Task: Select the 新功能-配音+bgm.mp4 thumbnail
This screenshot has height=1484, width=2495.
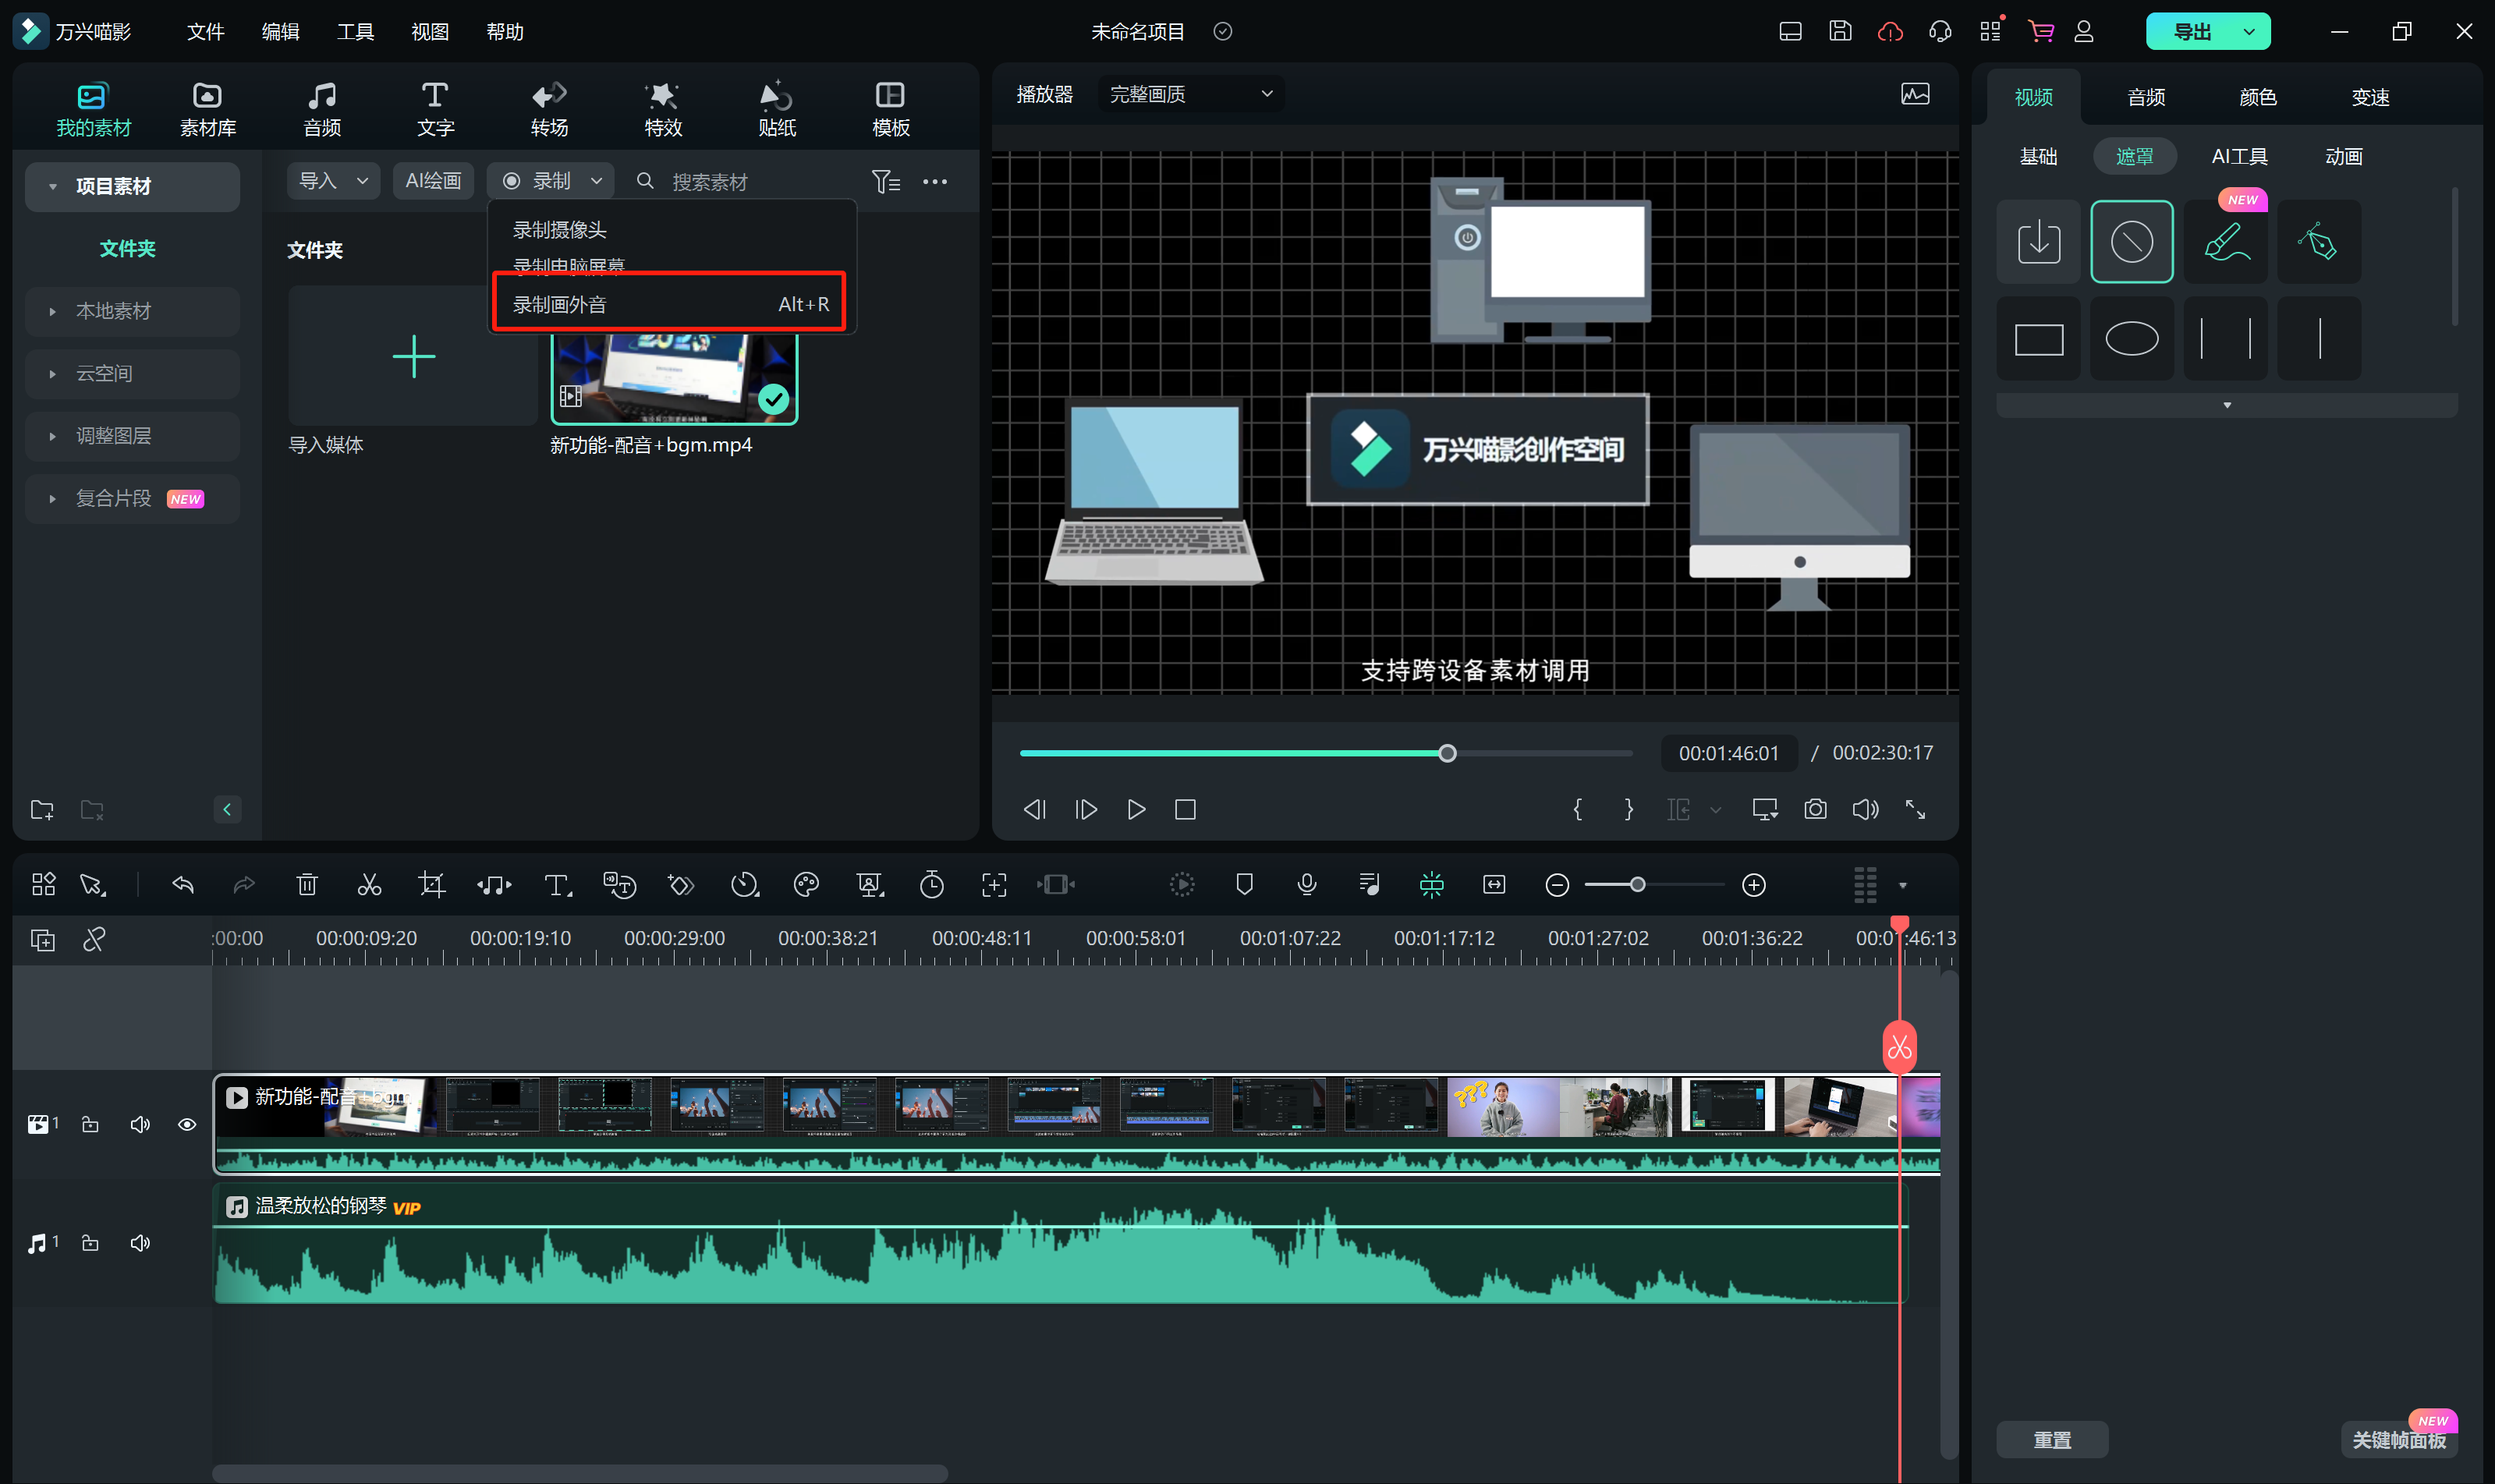Action: pos(674,379)
